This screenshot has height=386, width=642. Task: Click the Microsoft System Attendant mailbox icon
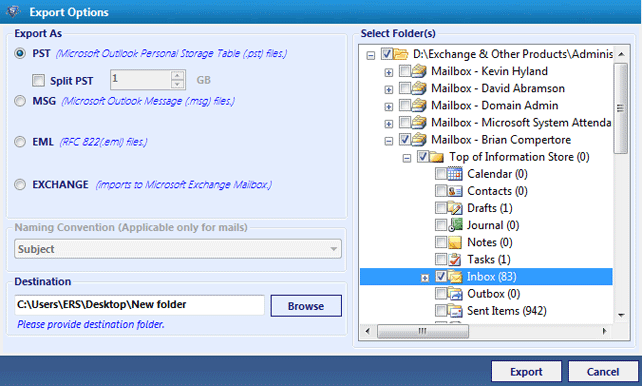(419, 122)
